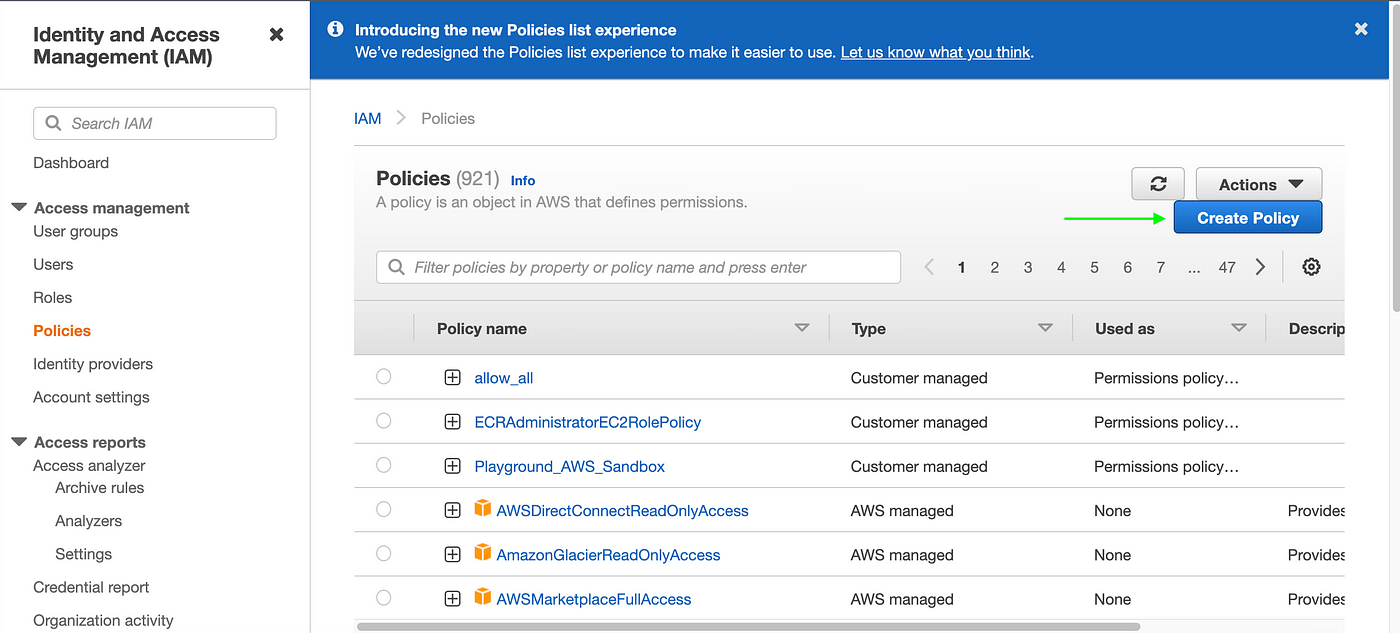The height and width of the screenshot is (633, 1400).
Task: Open User groups in the sidebar
Action: point(76,231)
